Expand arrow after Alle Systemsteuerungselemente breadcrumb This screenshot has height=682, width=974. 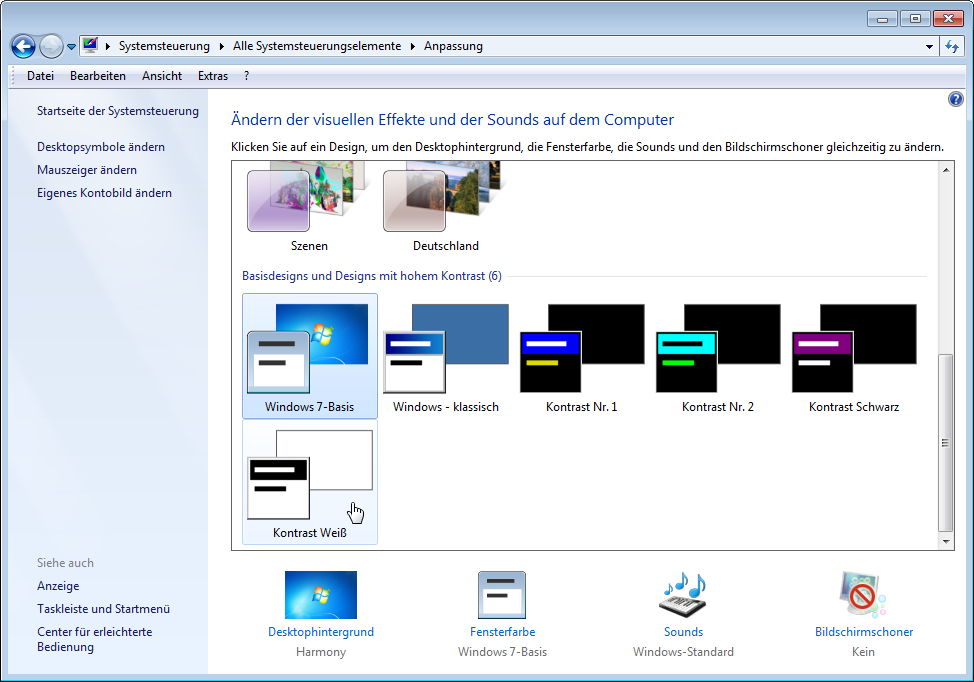pyautogui.click(x=412, y=46)
